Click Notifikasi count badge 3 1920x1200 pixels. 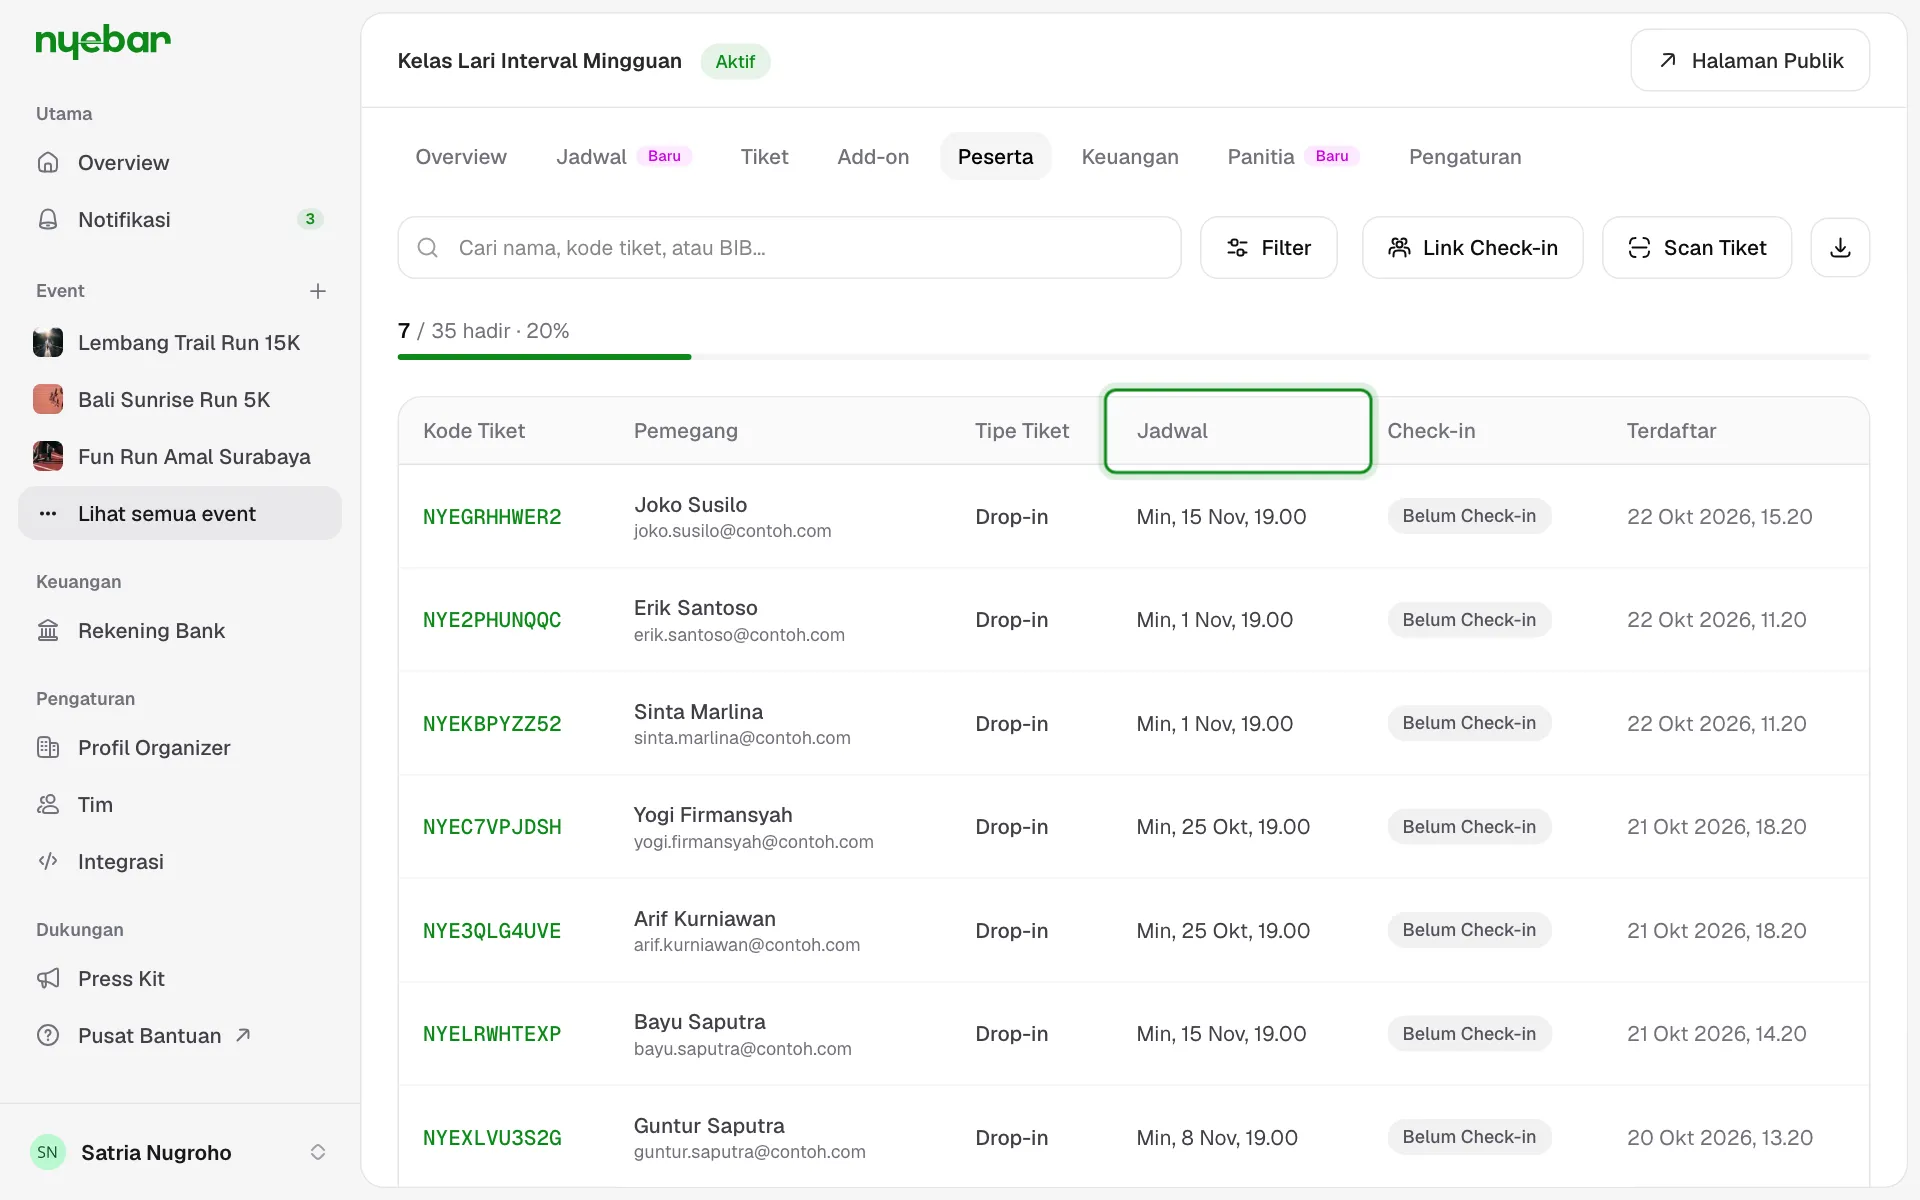pyautogui.click(x=310, y=219)
